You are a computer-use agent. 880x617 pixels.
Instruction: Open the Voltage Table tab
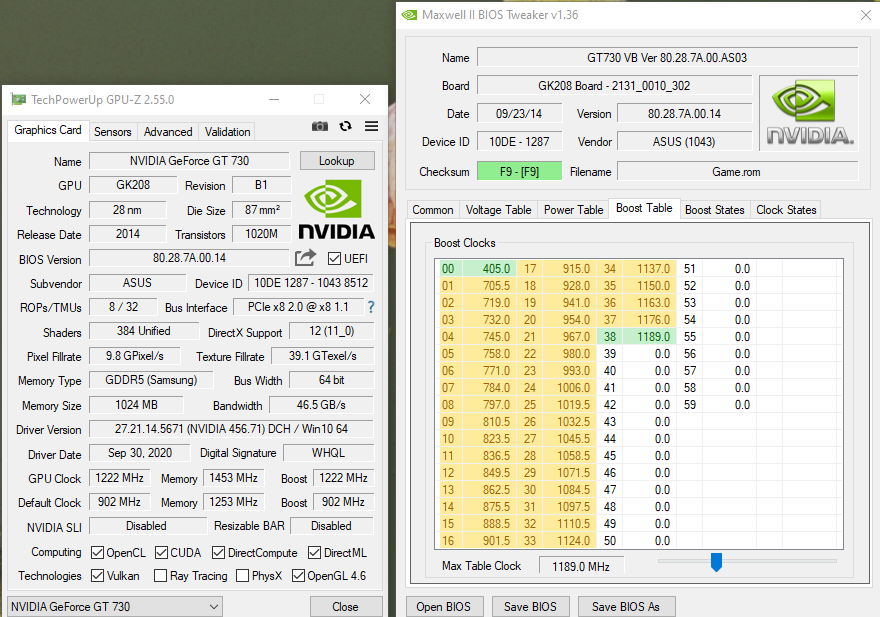point(498,209)
